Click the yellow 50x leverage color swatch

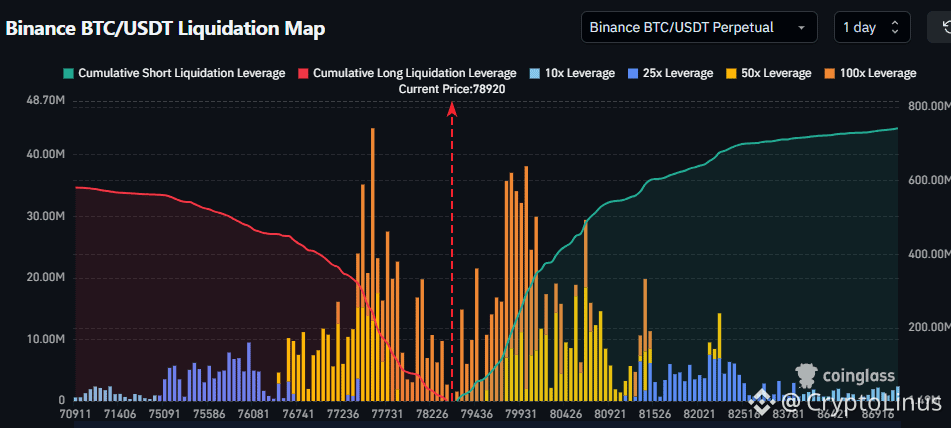coord(730,74)
